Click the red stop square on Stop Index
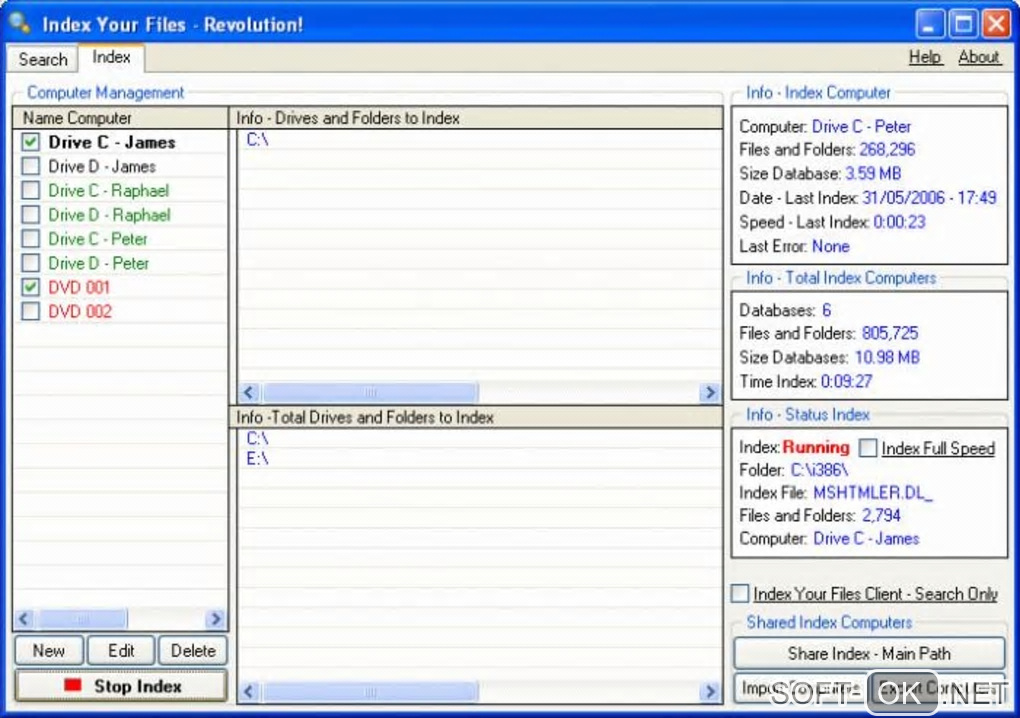The image size is (1020, 718). (74, 685)
